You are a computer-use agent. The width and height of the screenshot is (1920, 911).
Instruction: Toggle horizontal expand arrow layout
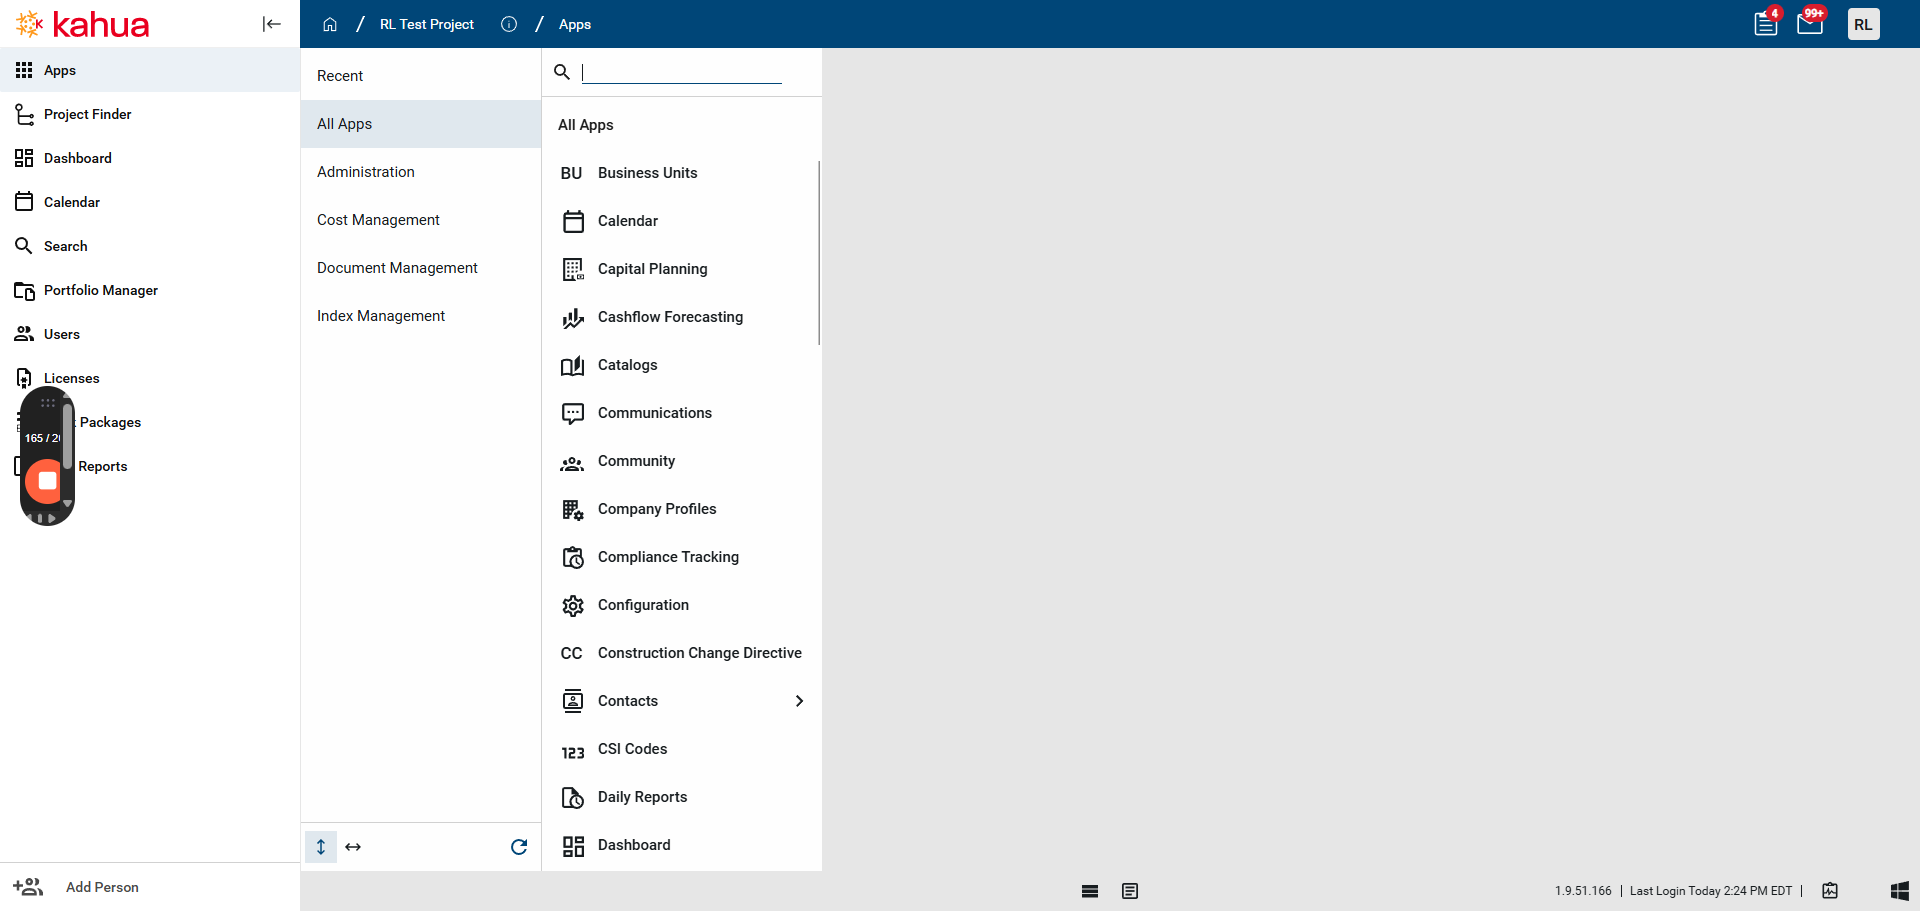pos(353,847)
